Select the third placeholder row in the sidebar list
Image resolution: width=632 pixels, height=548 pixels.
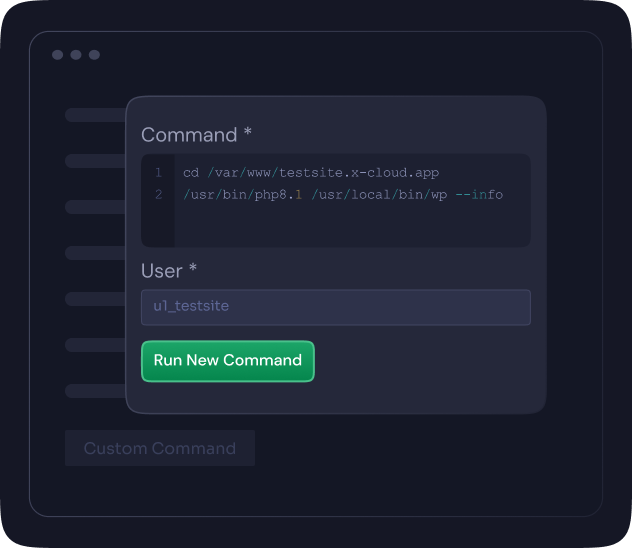pyautogui.click(x=96, y=207)
